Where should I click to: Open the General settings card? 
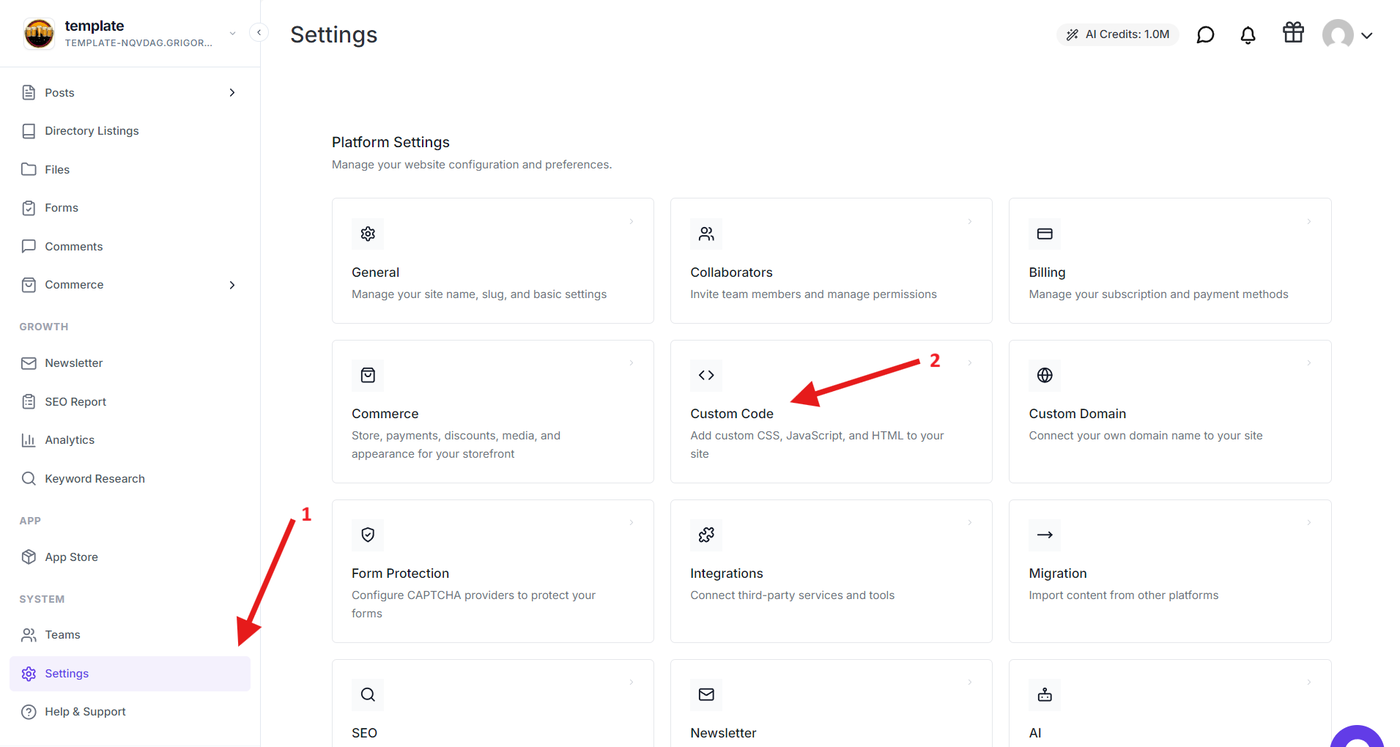[x=493, y=261]
